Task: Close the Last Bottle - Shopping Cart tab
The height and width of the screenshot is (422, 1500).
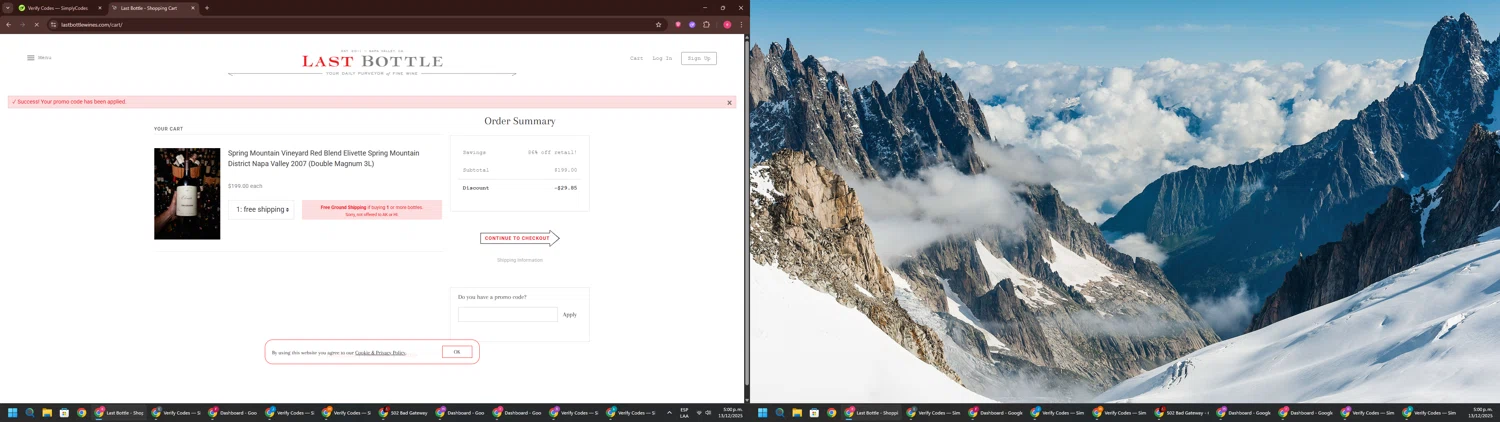Action: click(x=193, y=8)
